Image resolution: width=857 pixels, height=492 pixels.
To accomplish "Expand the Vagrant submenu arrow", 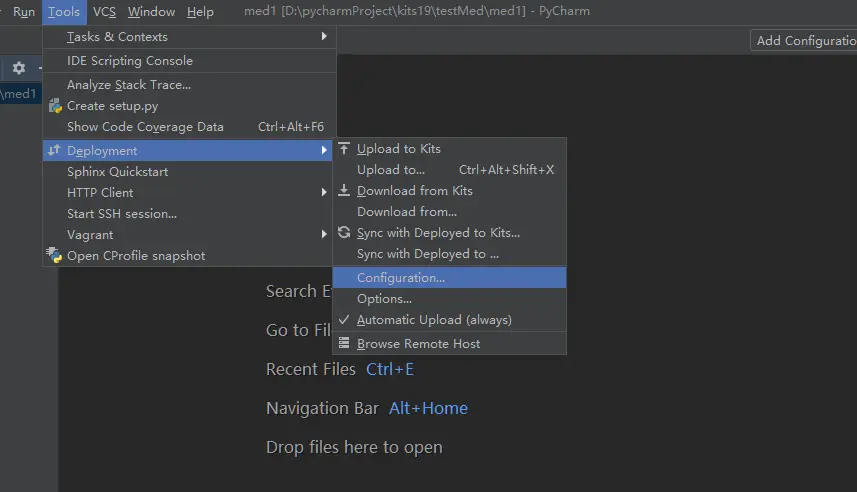I will click(324, 234).
